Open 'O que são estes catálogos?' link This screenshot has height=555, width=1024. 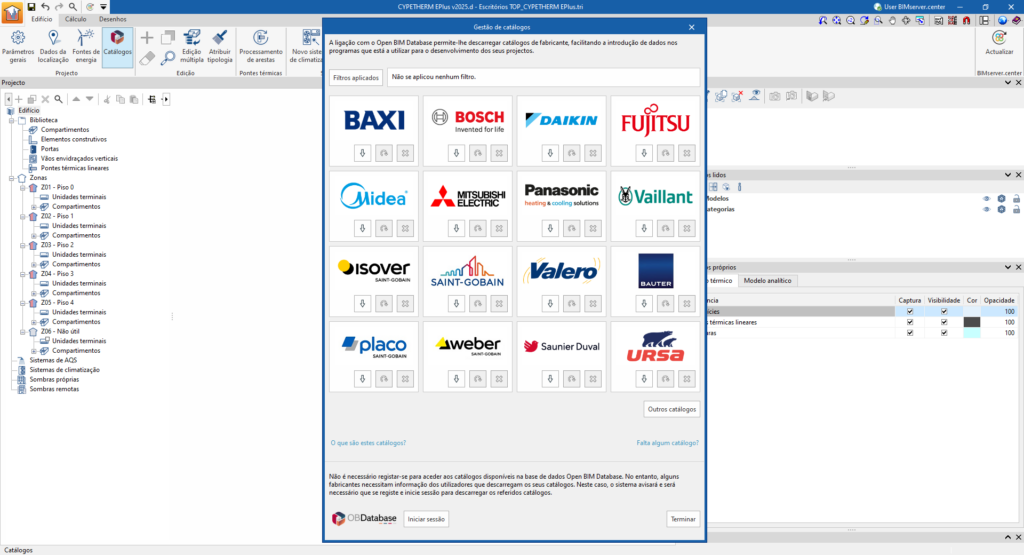pyautogui.click(x=368, y=443)
